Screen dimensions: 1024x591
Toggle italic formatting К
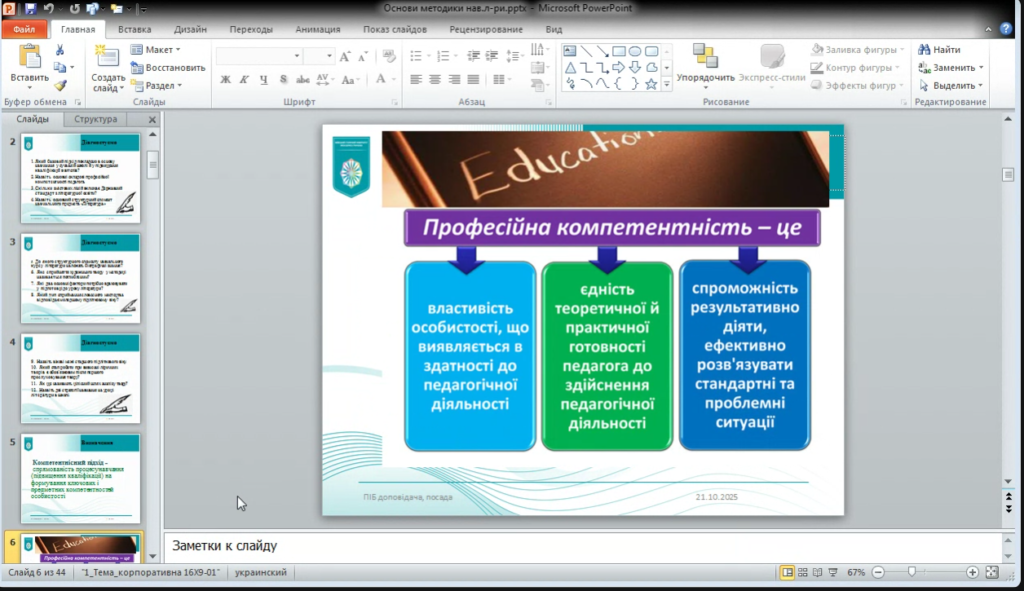tap(244, 80)
